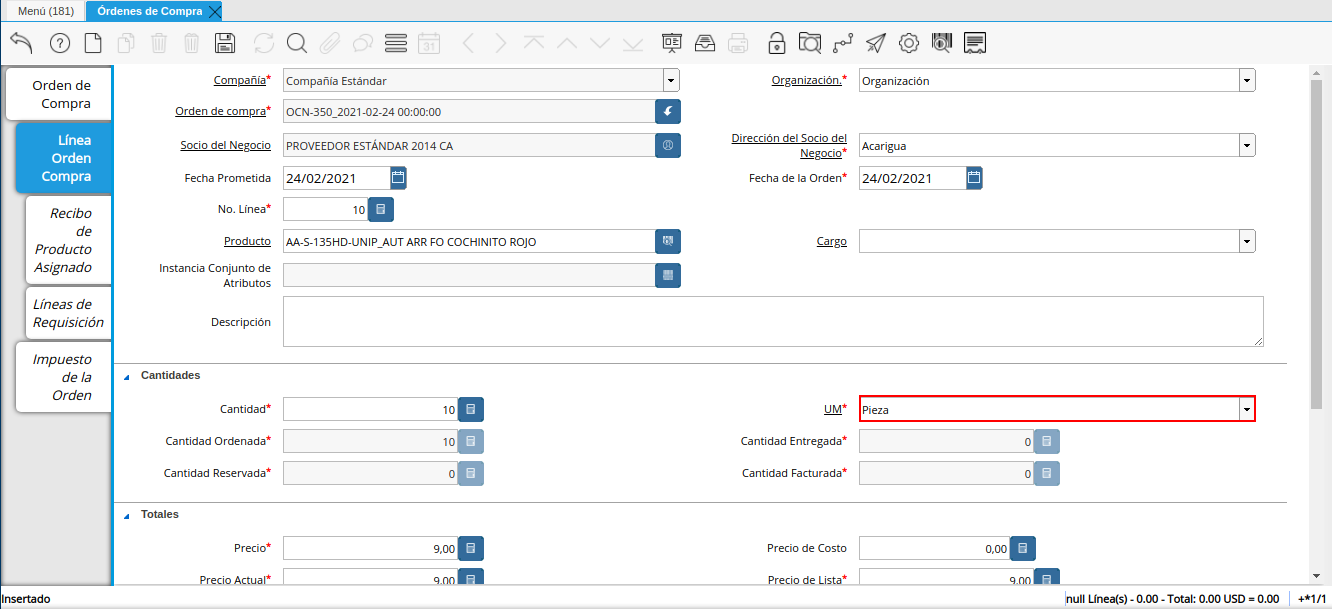Open the Línea Orden Compra side tab
Image resolution: width=1332 pixels, height=609 pixels.
point(64,158)
